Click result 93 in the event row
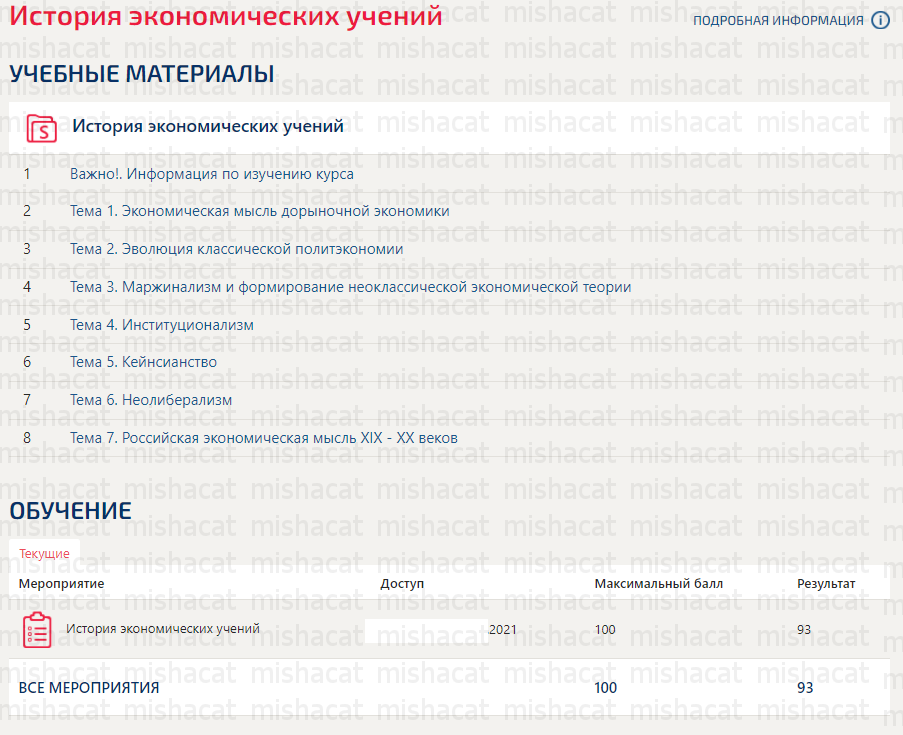The height and width of the screenshot is (735, 903). point(804,630)
